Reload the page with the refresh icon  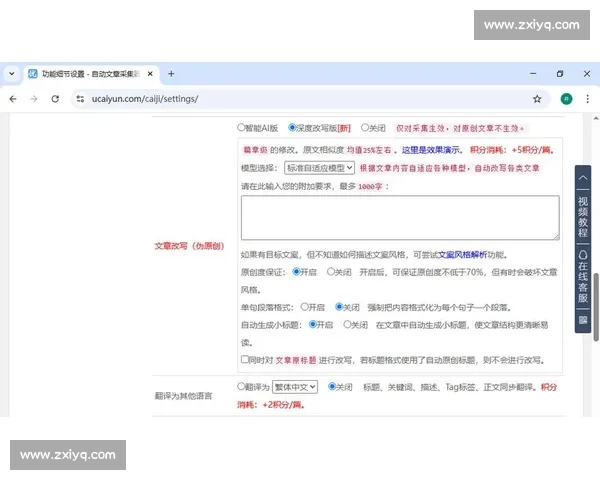pyautogui.click(x=54, y=99)
